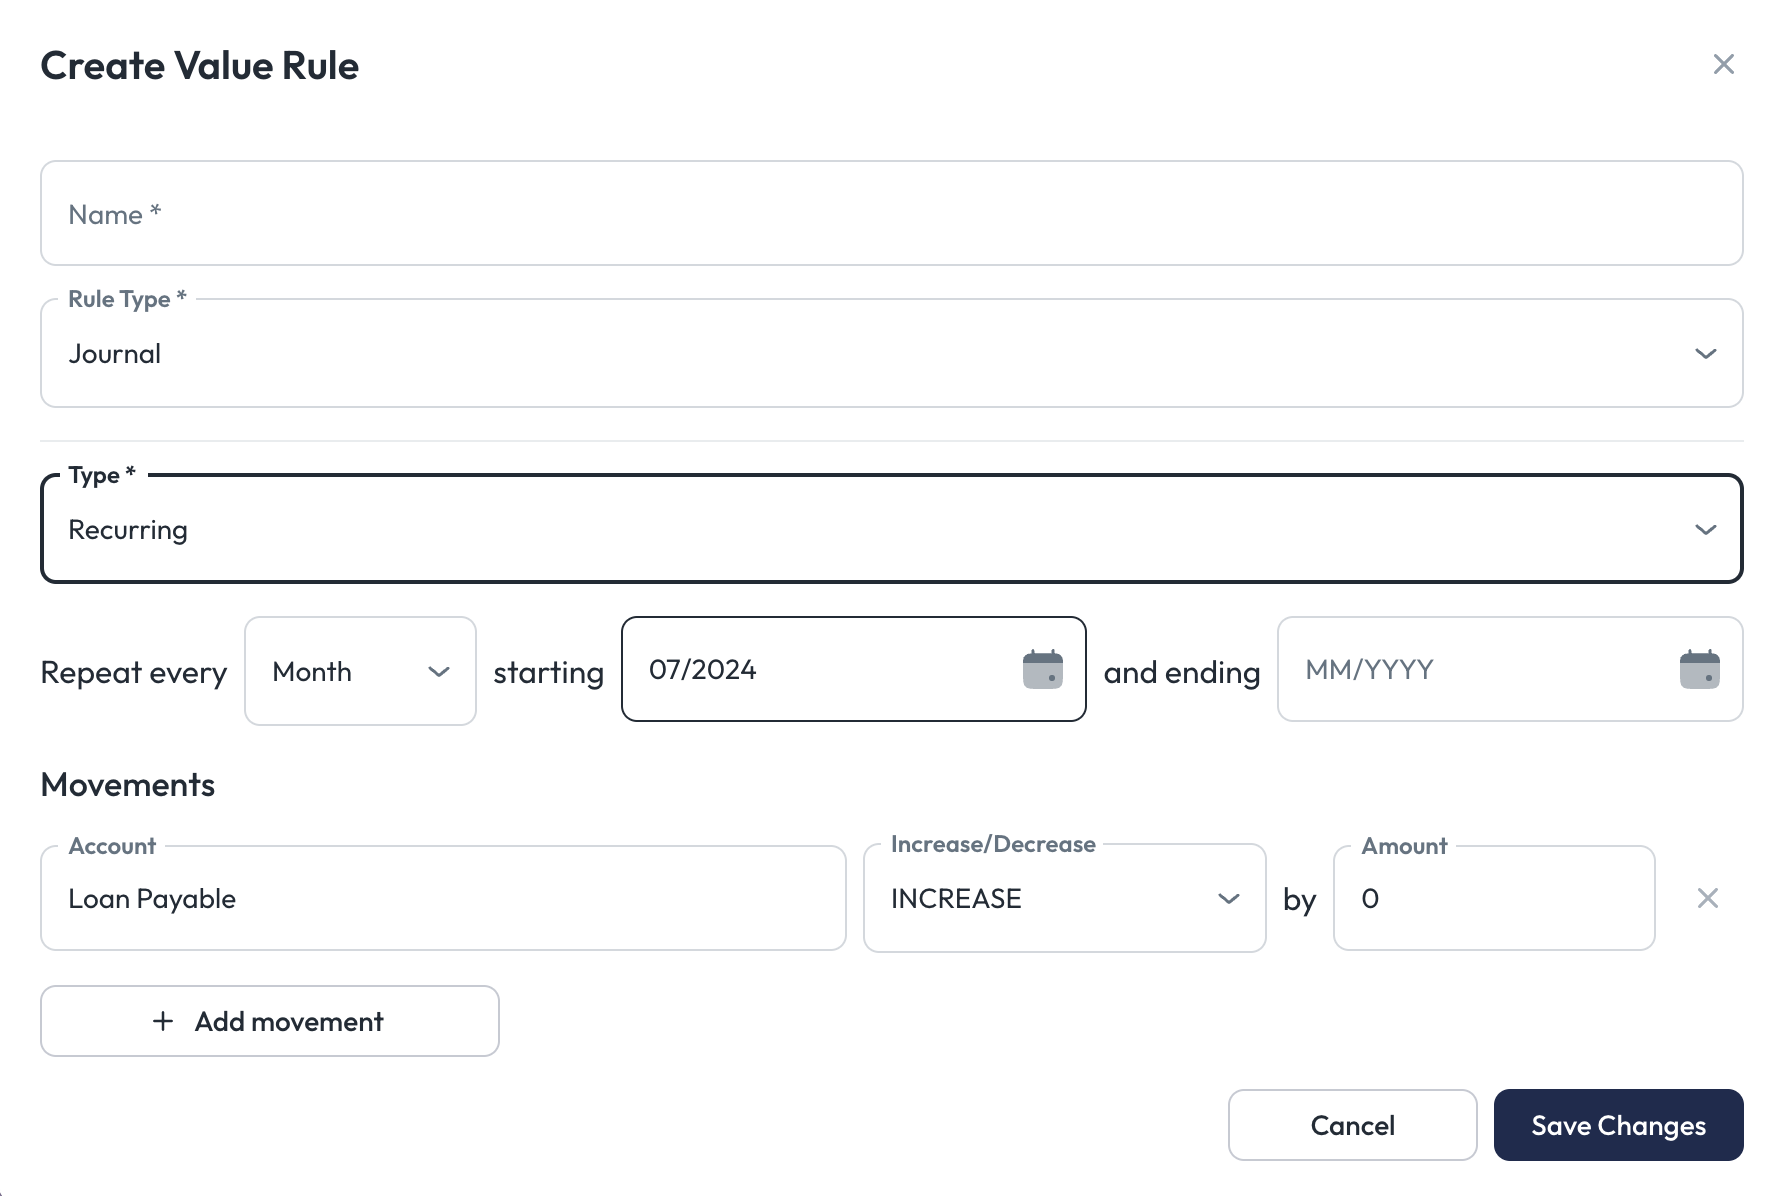Remove the Loan Payable movement row
The image size is (1782, 1196).
click(x=1707, y=899)
